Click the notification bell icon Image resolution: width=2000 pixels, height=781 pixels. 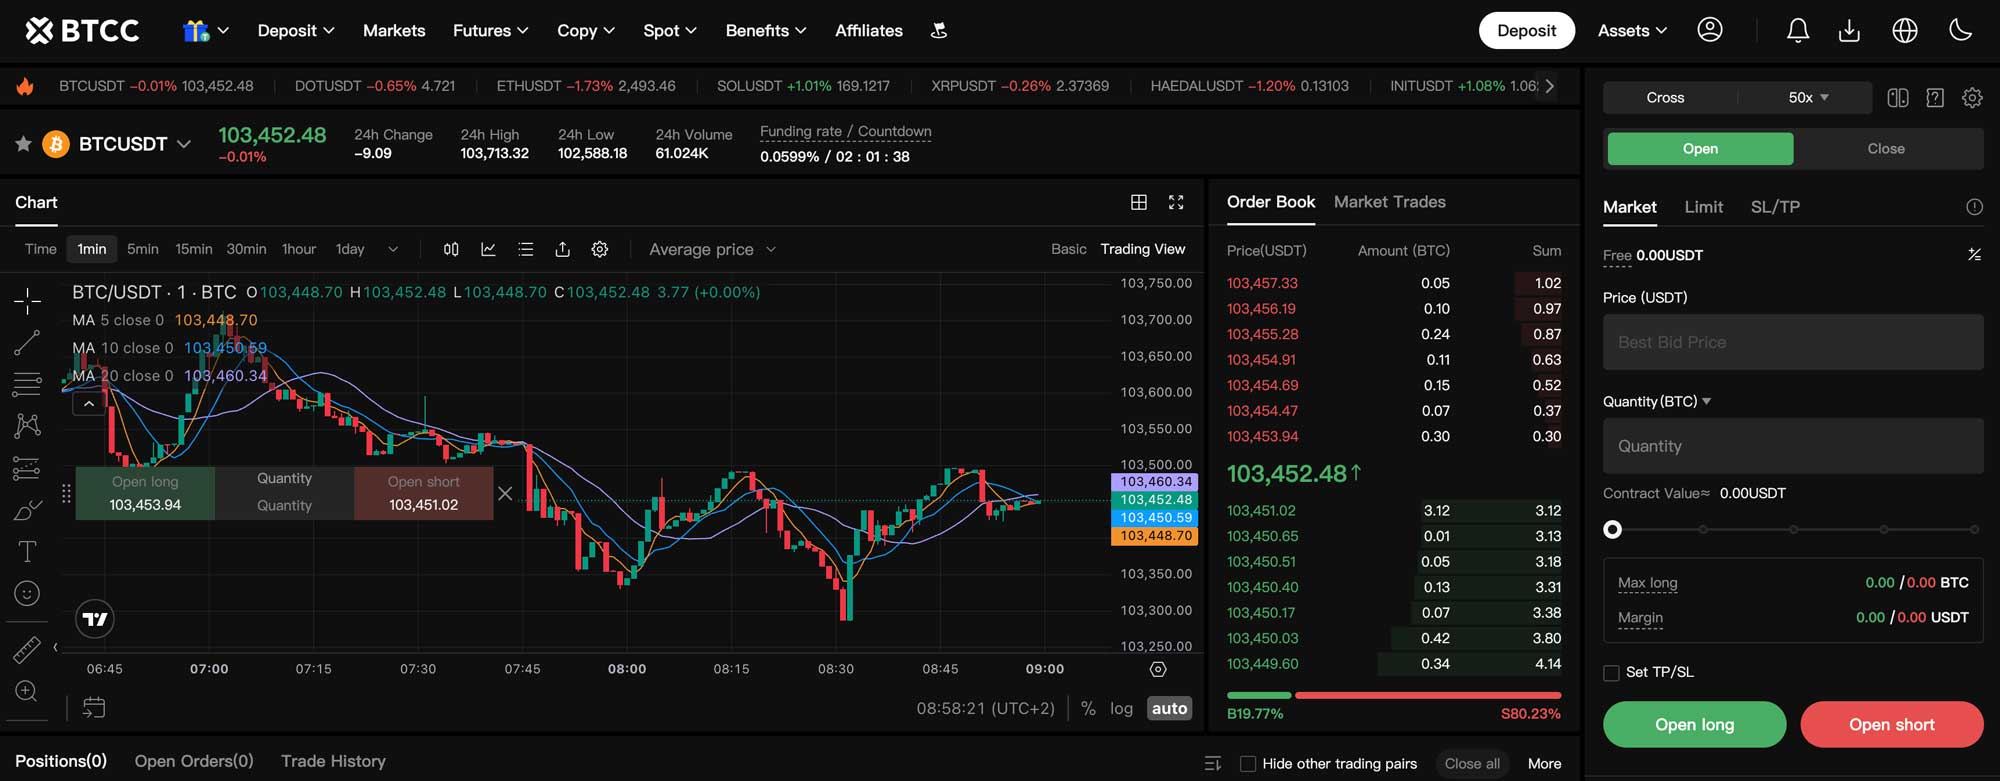point(1797,31)
